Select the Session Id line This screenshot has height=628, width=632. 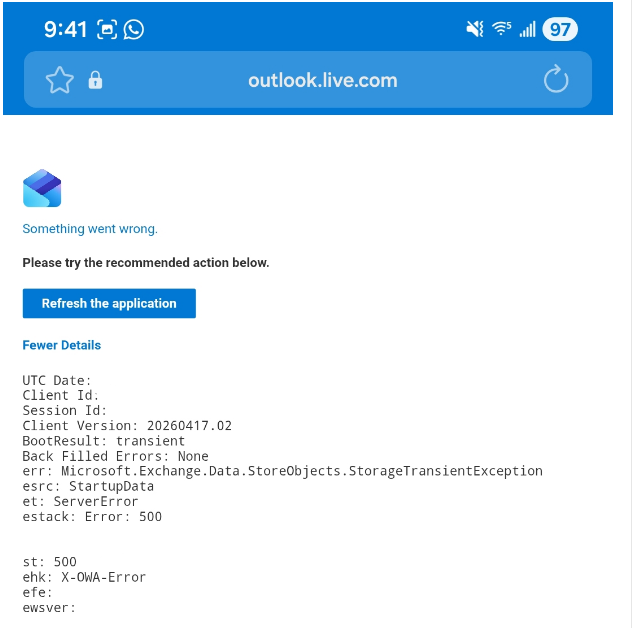coord(64,410)
